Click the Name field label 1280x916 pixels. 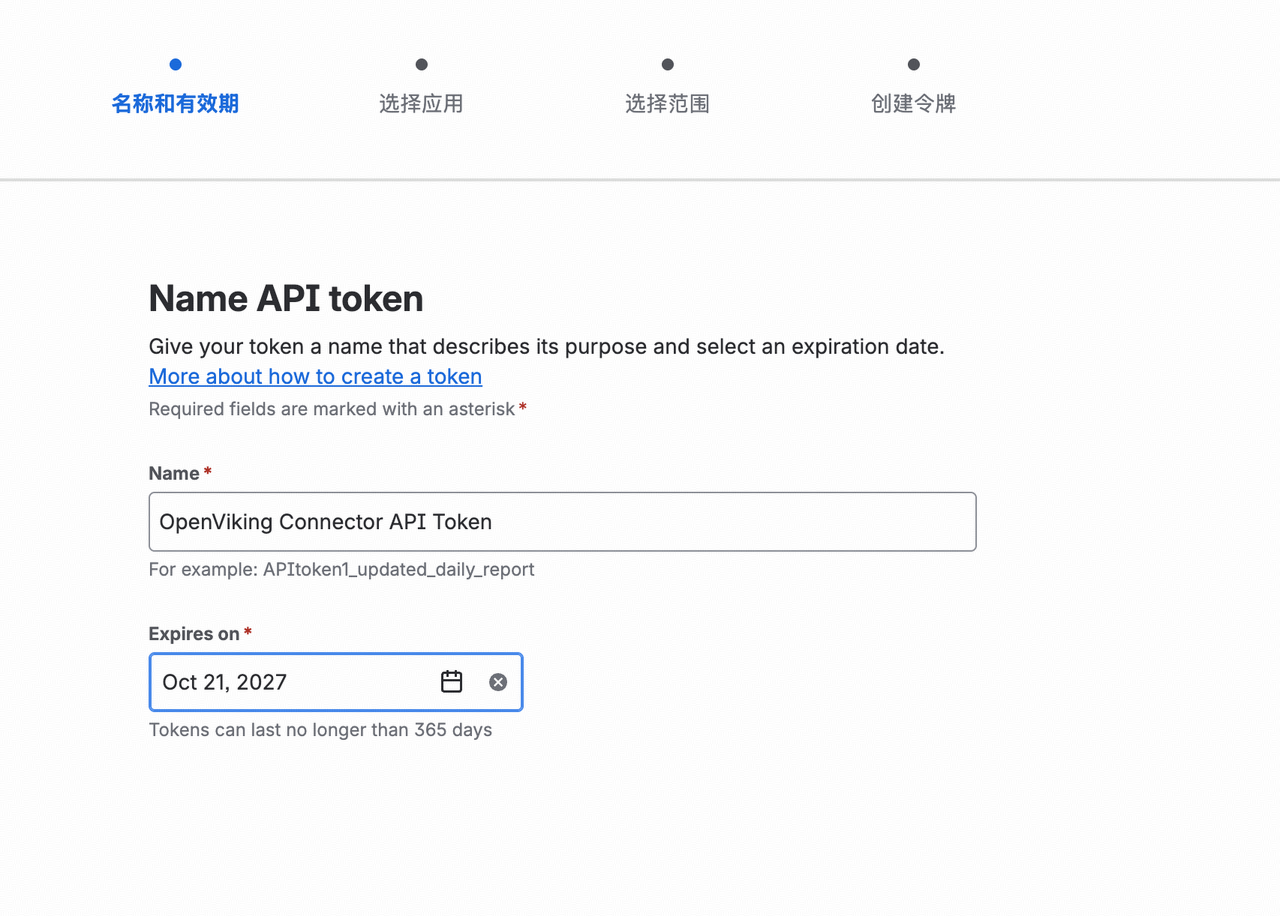(x=180, y=473)
